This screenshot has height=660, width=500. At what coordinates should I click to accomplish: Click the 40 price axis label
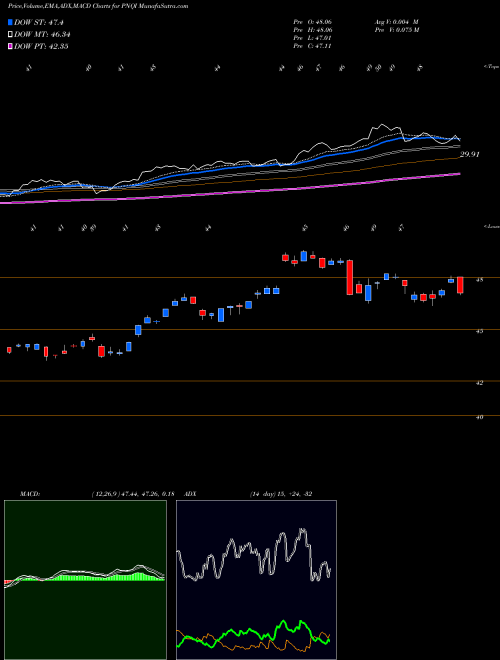coord(480,418)
